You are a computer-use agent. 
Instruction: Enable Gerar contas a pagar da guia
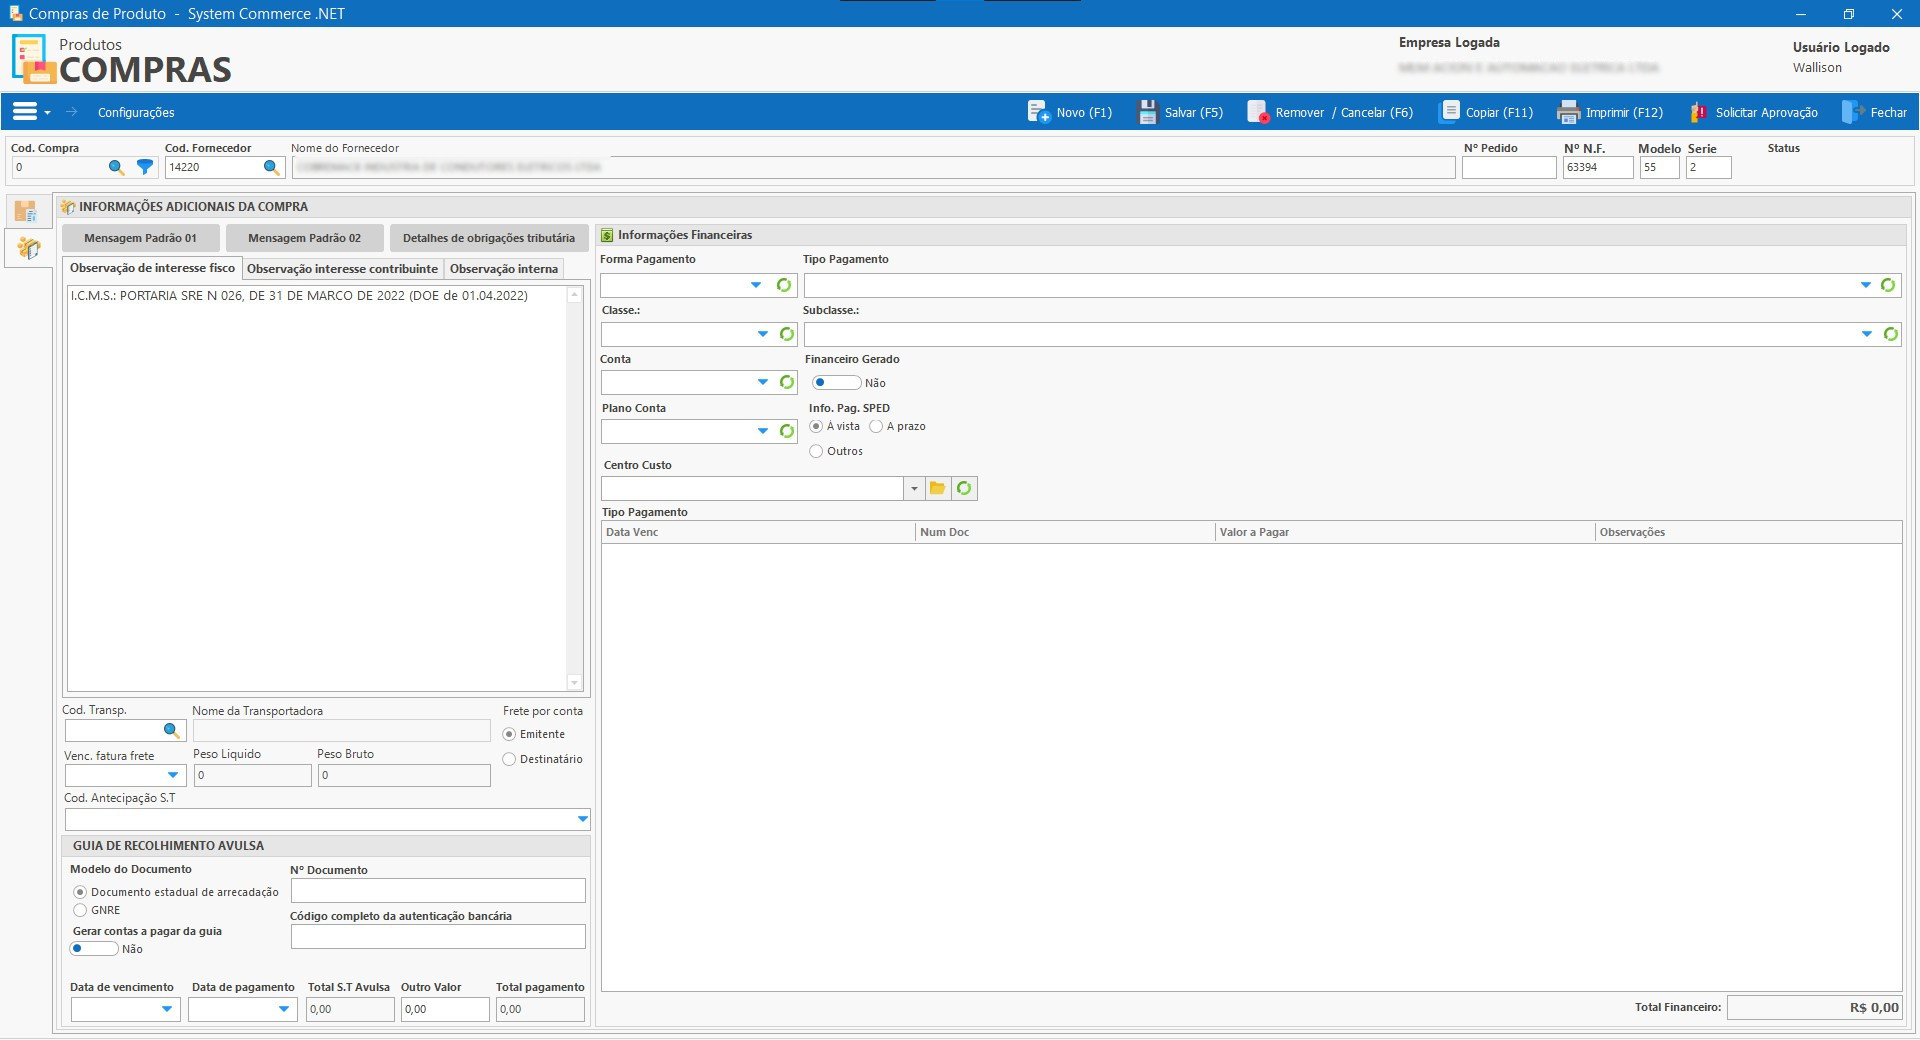click(93, 948)
